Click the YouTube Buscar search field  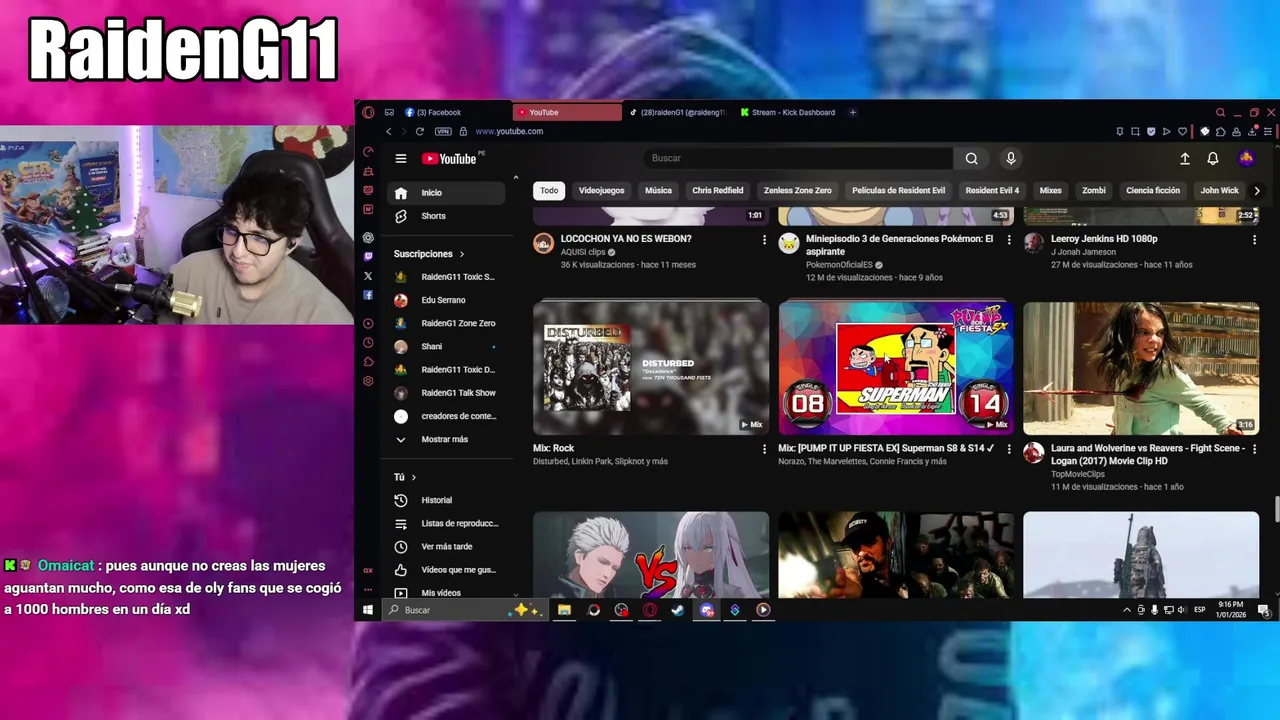[798, 158]
